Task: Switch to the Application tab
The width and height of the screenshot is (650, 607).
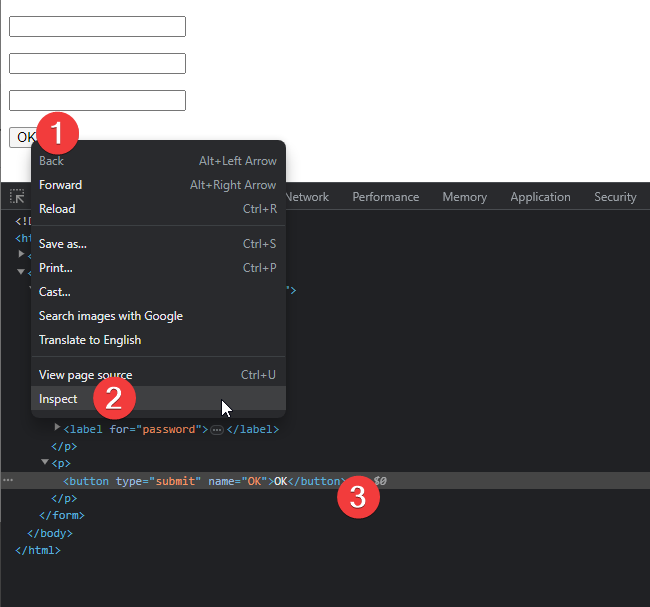Action: click(x=540, y=197)
